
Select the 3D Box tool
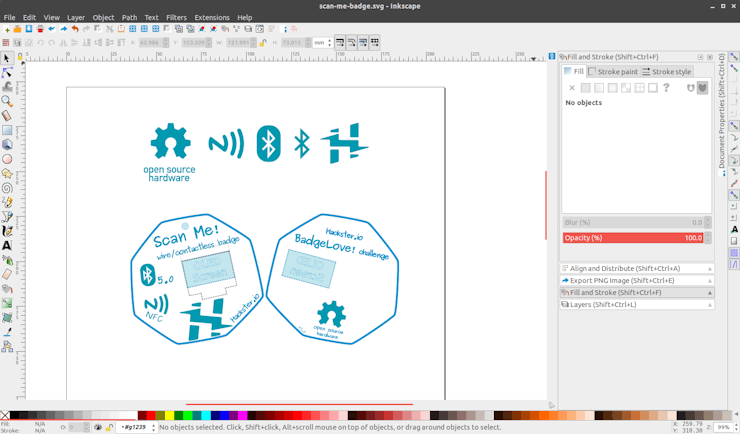click(x=7, y=144)
